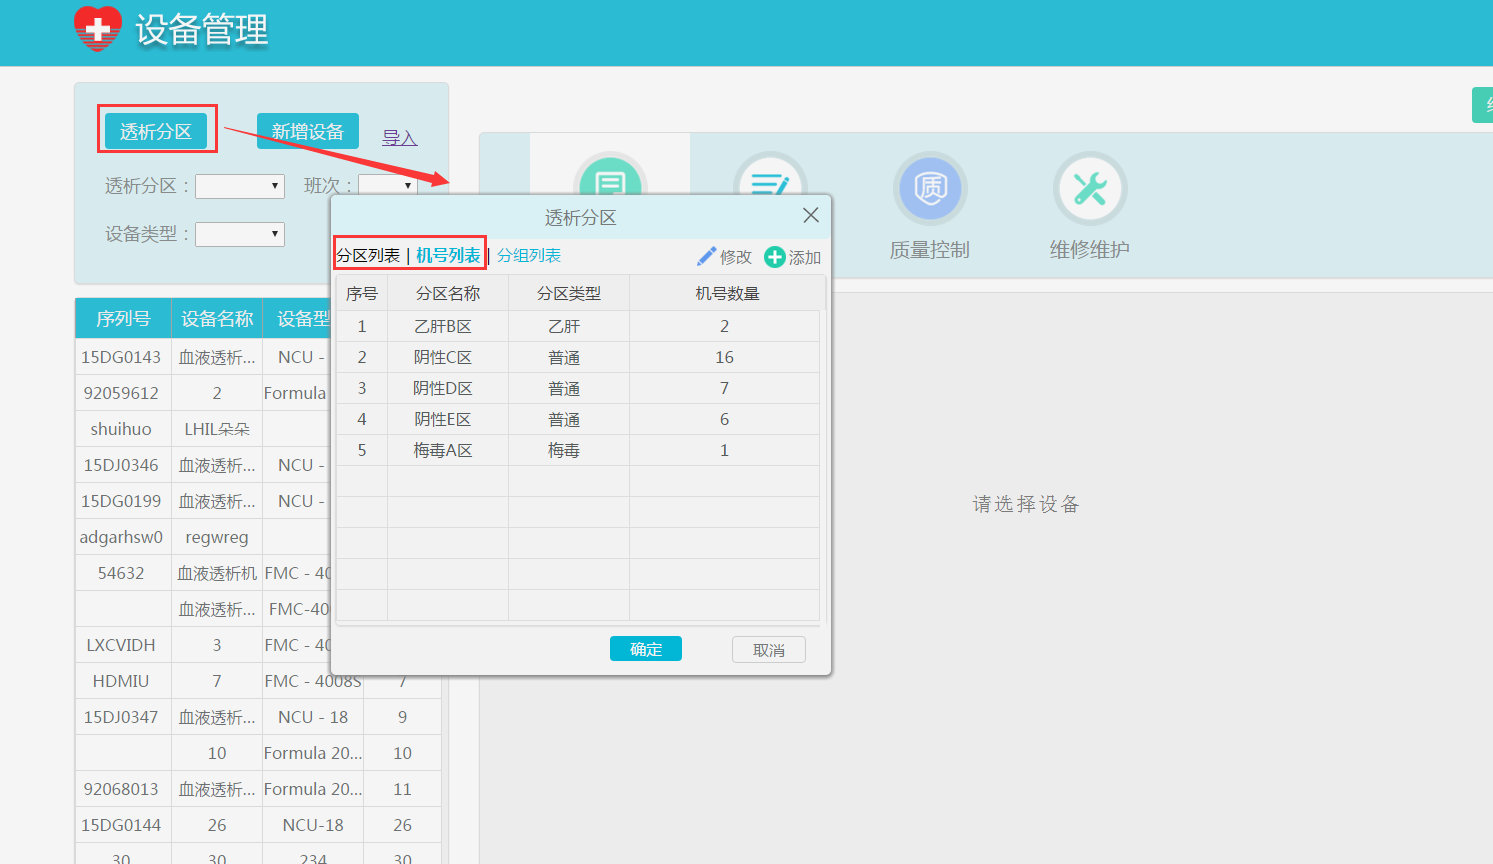Viewport: 1493px width, 864px height.
Task: Open the 维修维护 wrench maintenance icon
Action: [x=1089, y=188]
